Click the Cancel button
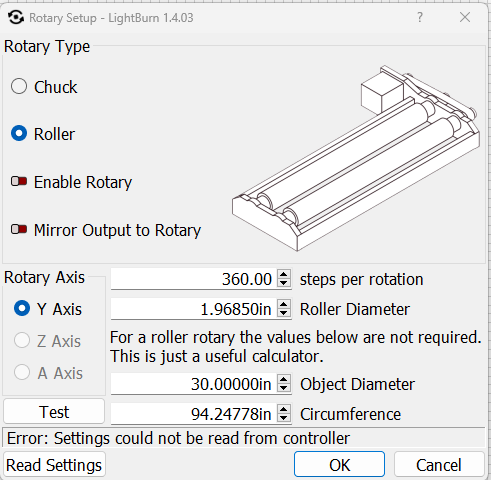Screen dimensions: 491x480 click(x=439, y=465)
